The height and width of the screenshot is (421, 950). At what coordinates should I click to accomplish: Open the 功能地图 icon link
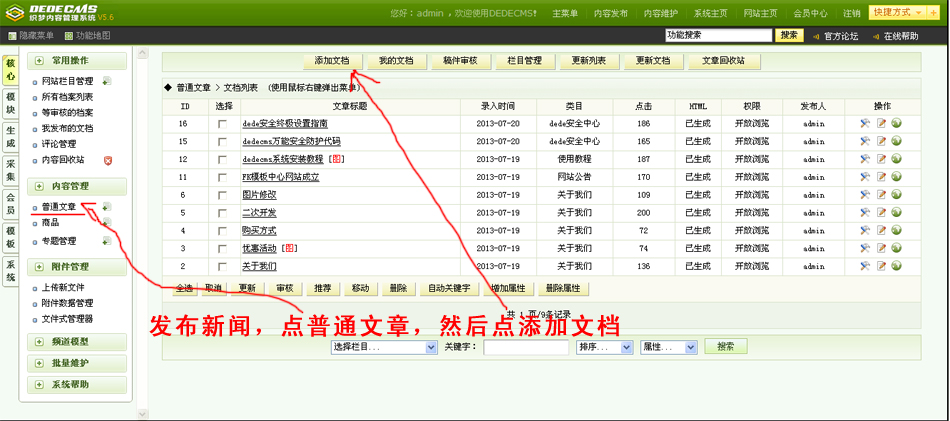69,35
